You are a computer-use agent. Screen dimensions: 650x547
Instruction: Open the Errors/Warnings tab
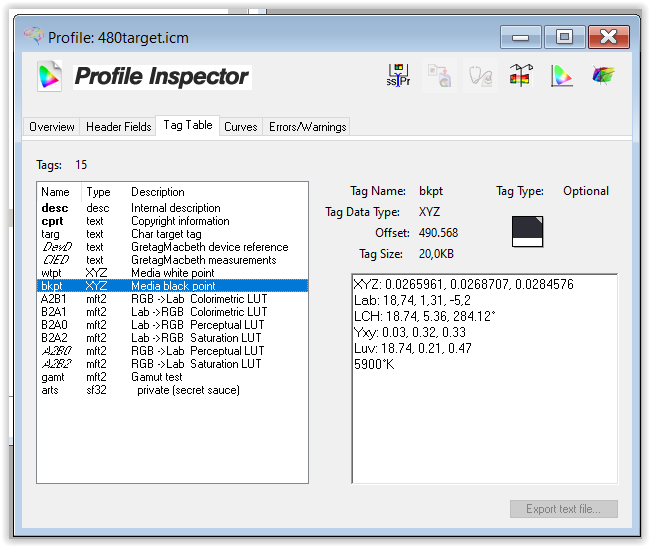point(308,127)
